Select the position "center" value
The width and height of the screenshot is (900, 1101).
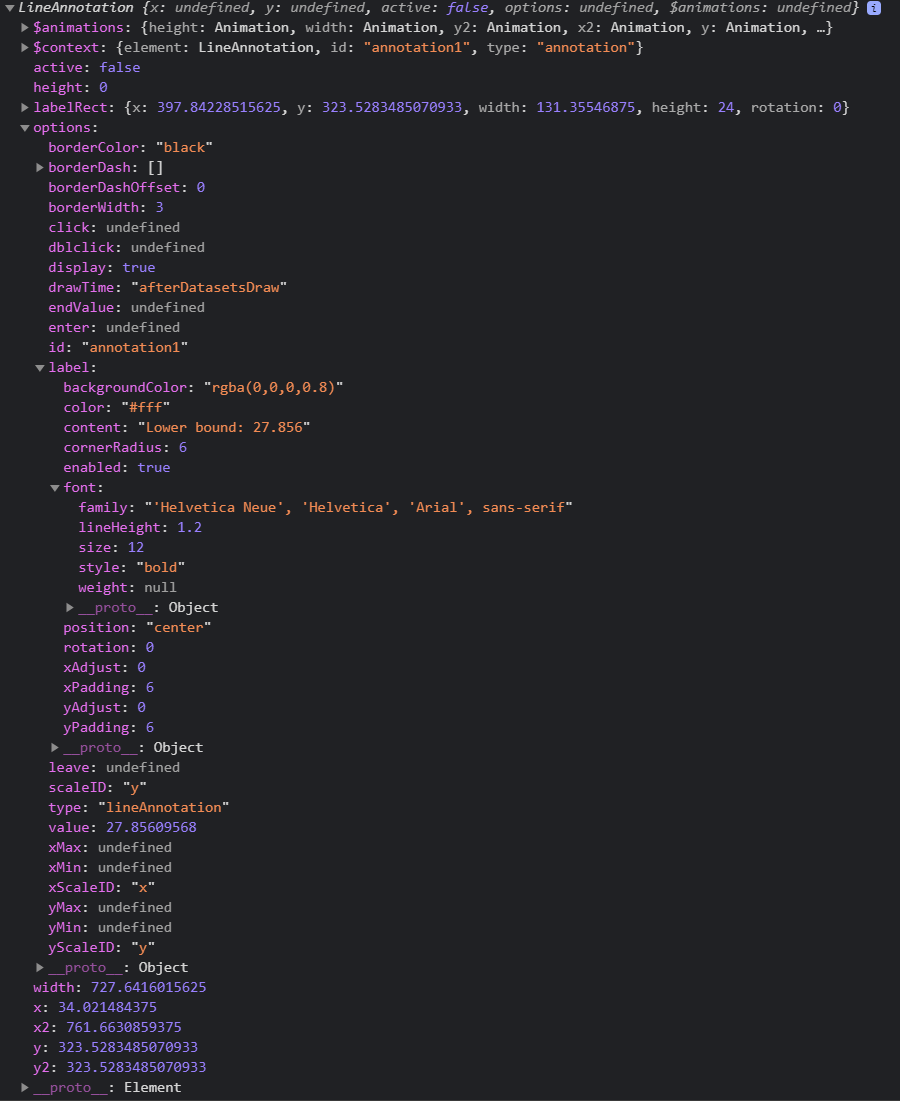[178, 628]
